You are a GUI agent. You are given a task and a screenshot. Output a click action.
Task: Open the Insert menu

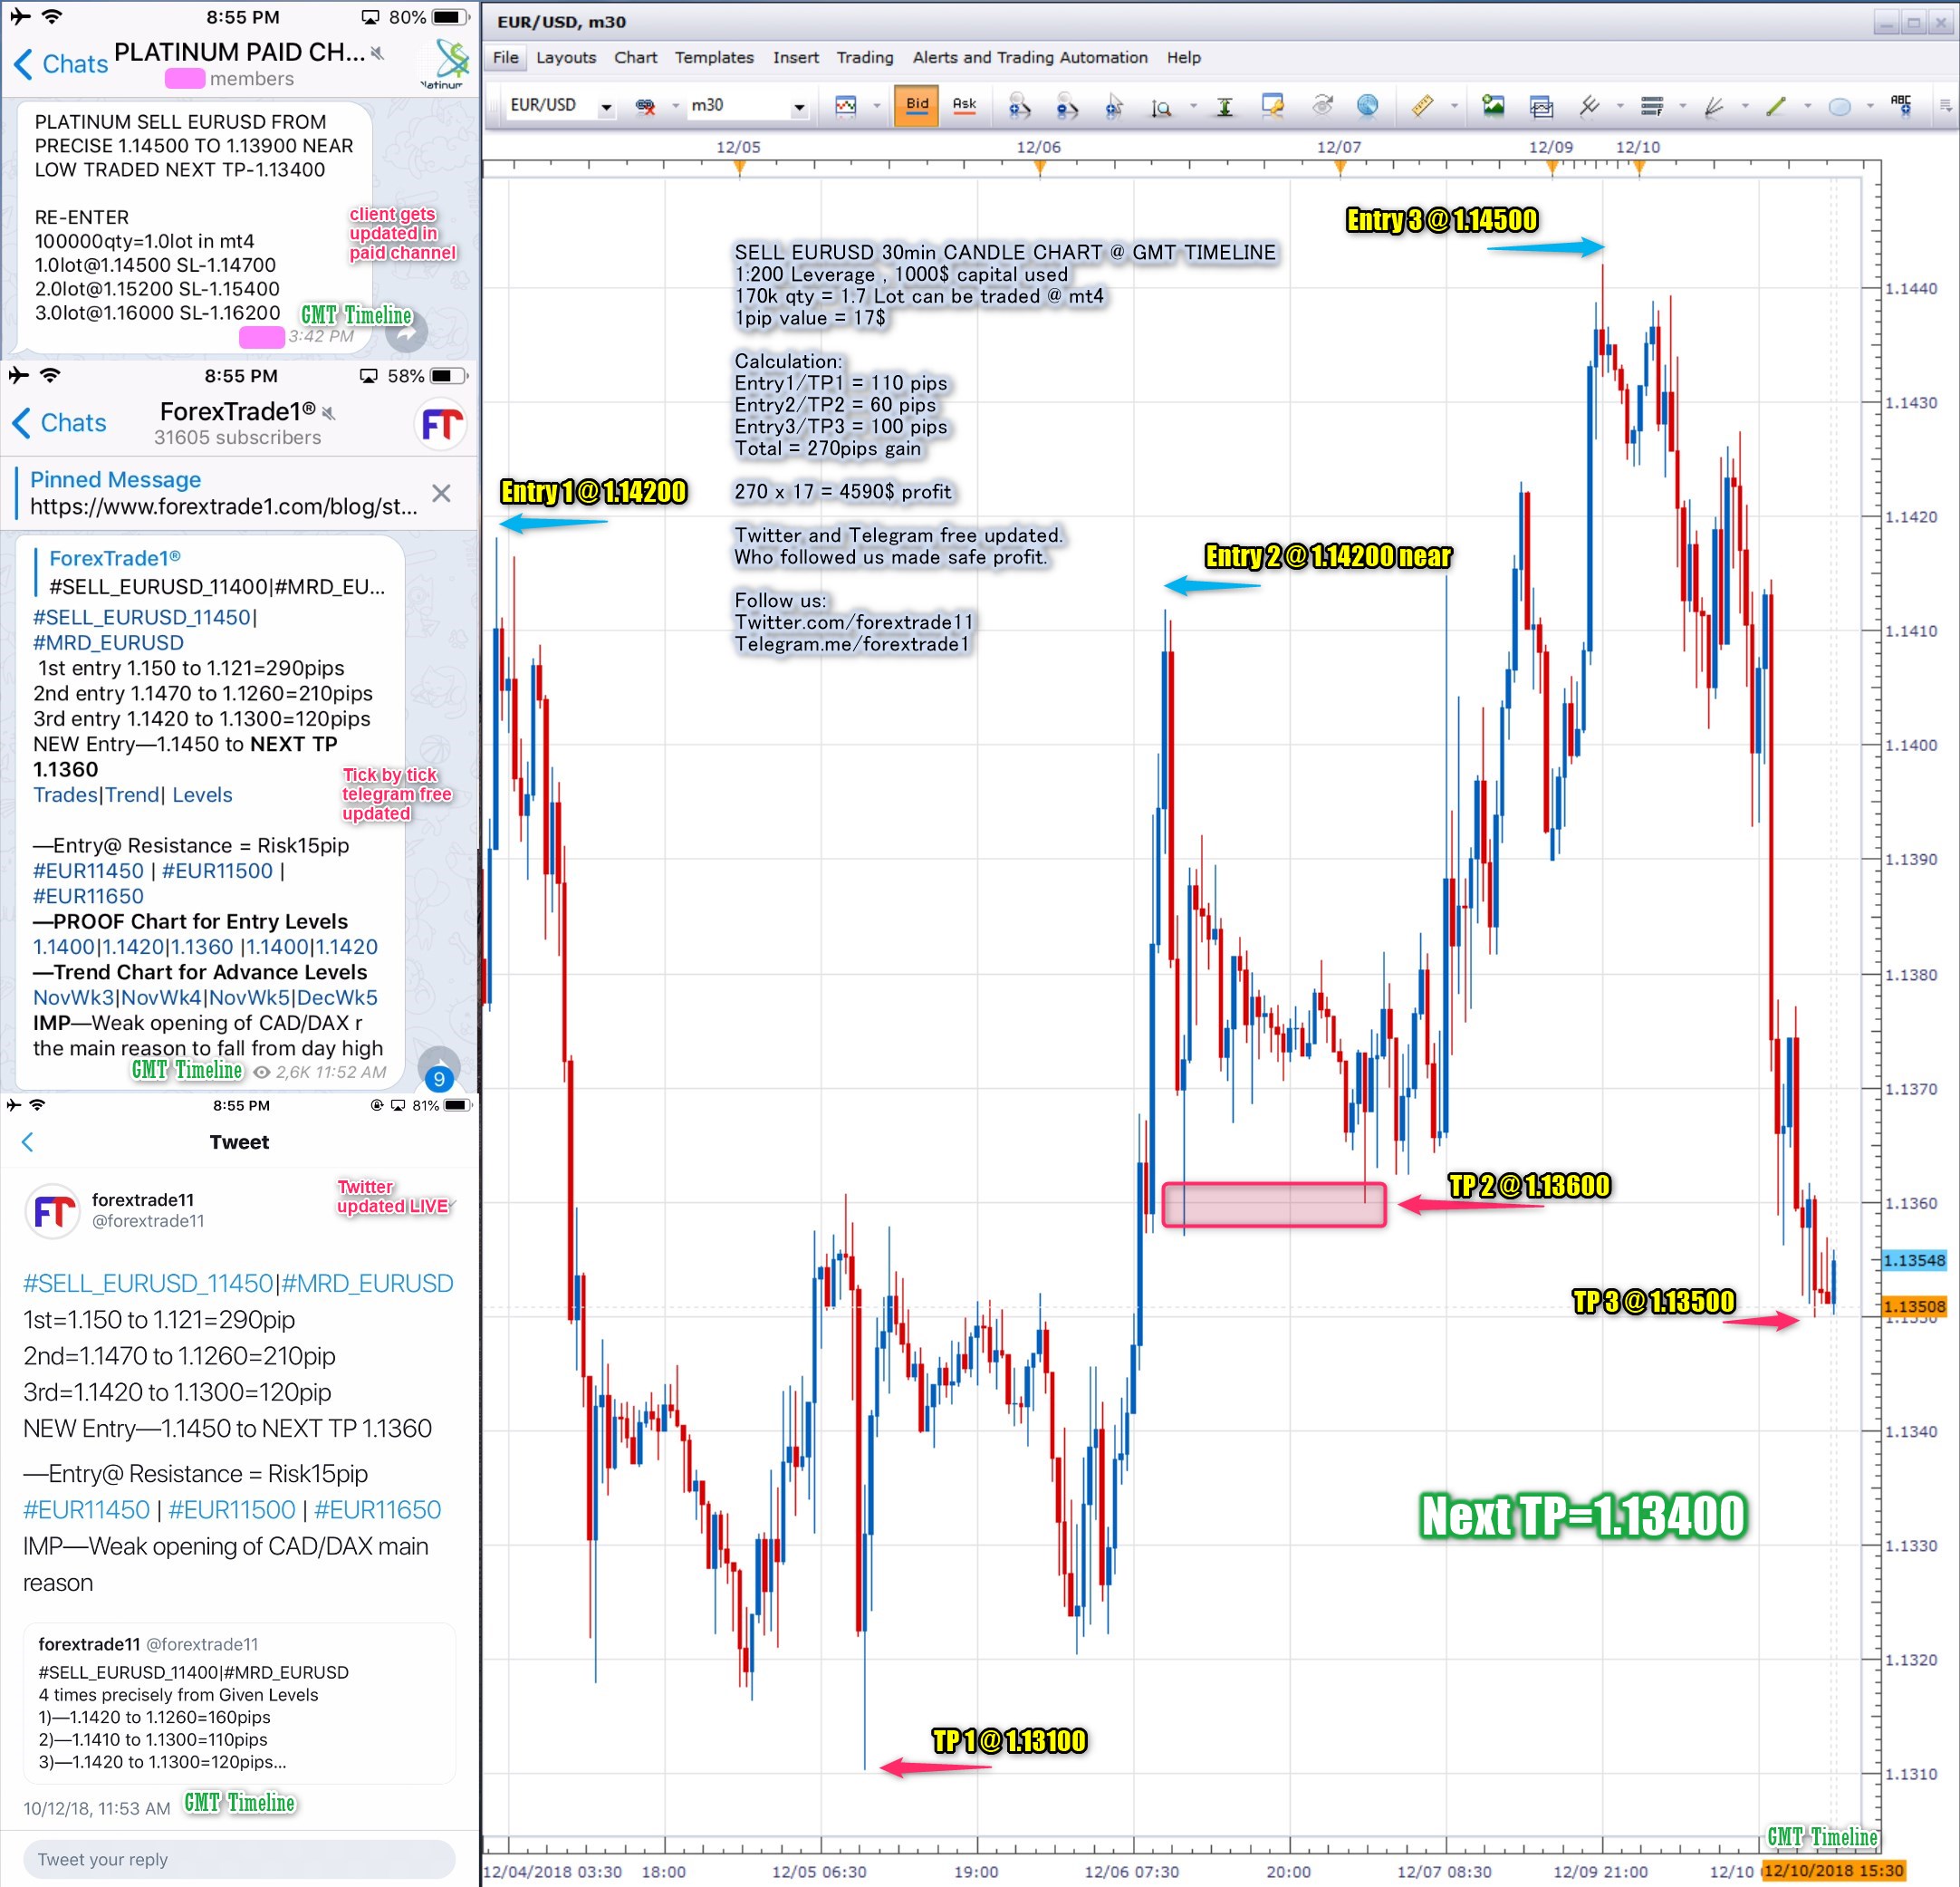(x=796, y=58)
